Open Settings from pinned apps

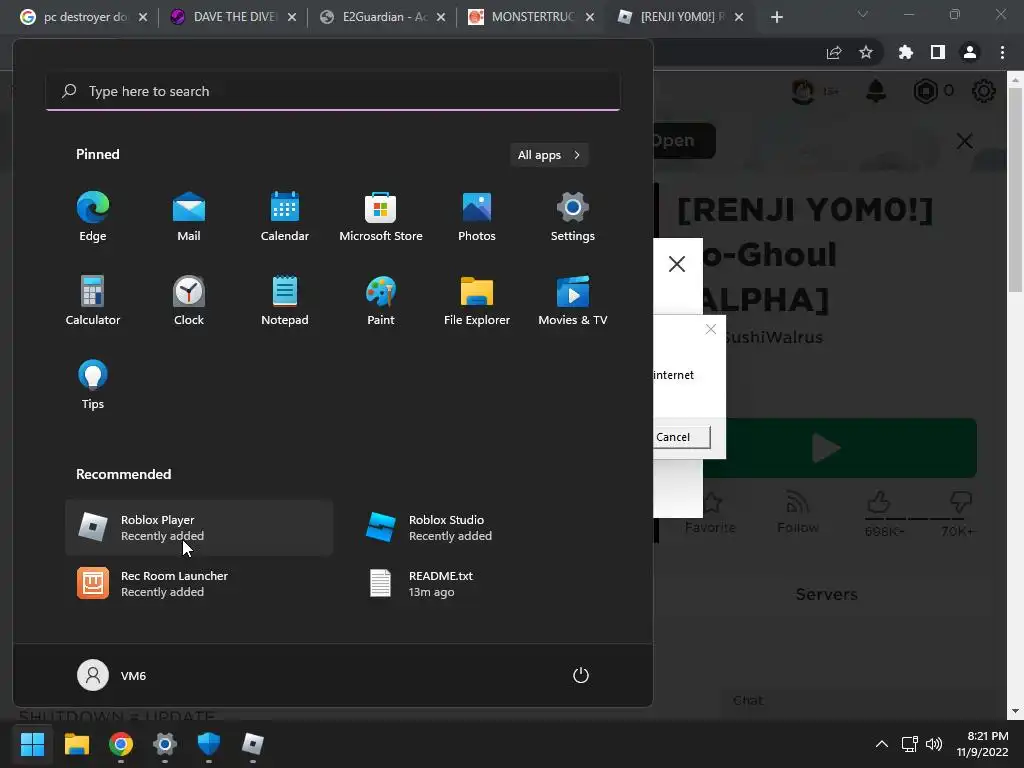[573, 217]
